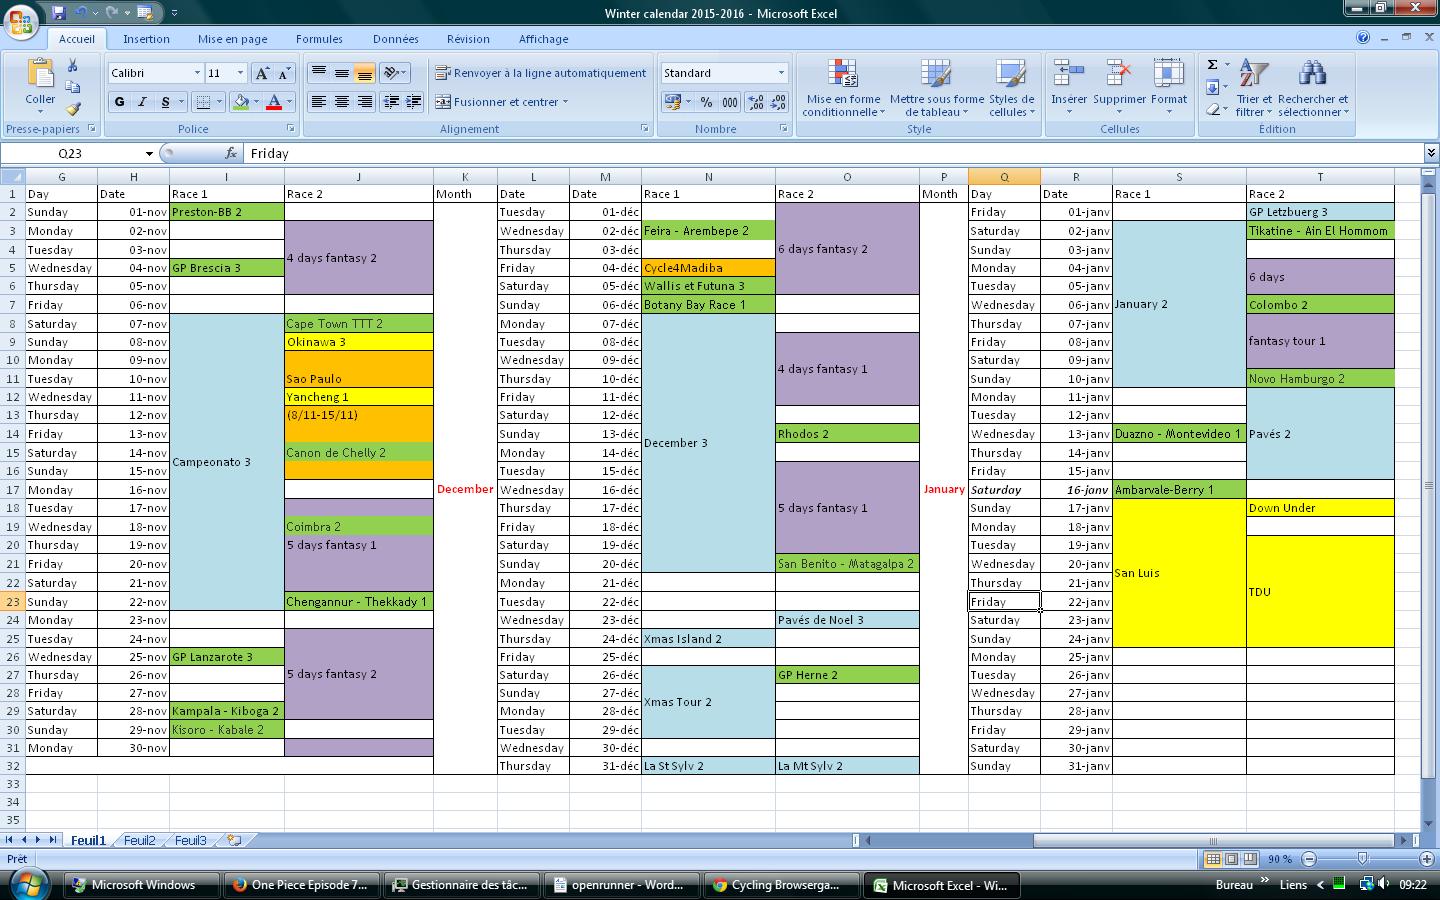Screen dimensions: 1440x900
Task: Switch to the Formules ribbon tab
Action: coord(319,39)
